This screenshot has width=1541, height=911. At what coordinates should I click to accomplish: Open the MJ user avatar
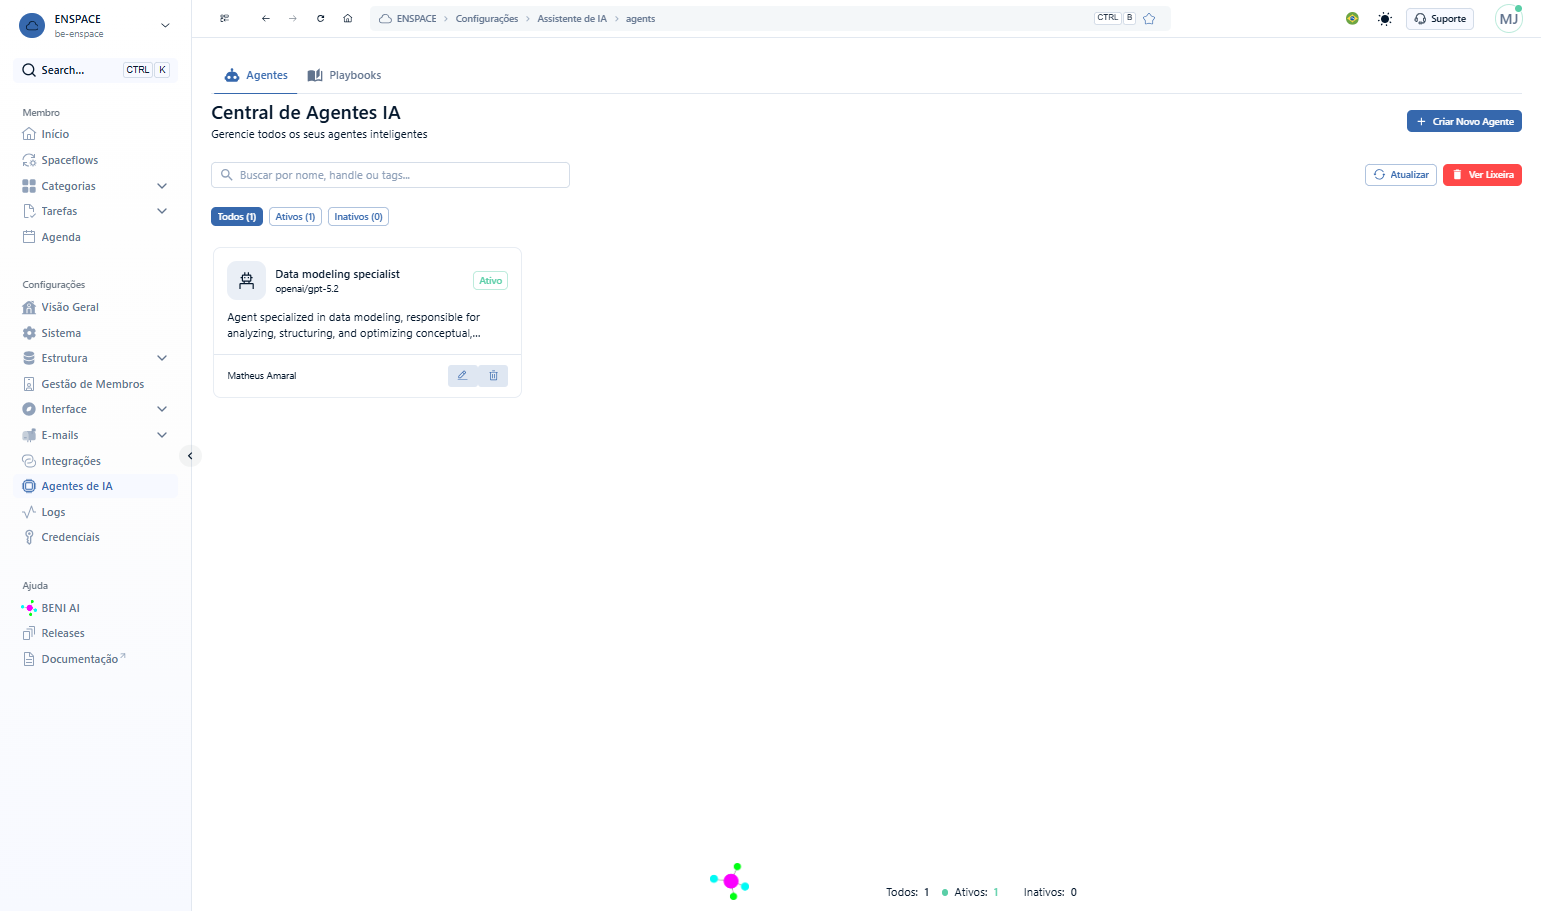coord(1508,19)
